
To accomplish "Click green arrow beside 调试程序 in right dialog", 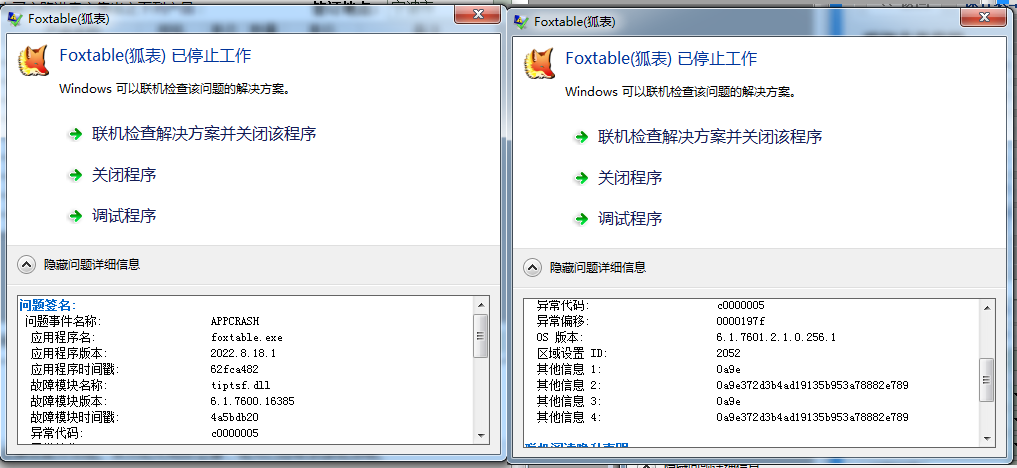I will tap(582, 219).
